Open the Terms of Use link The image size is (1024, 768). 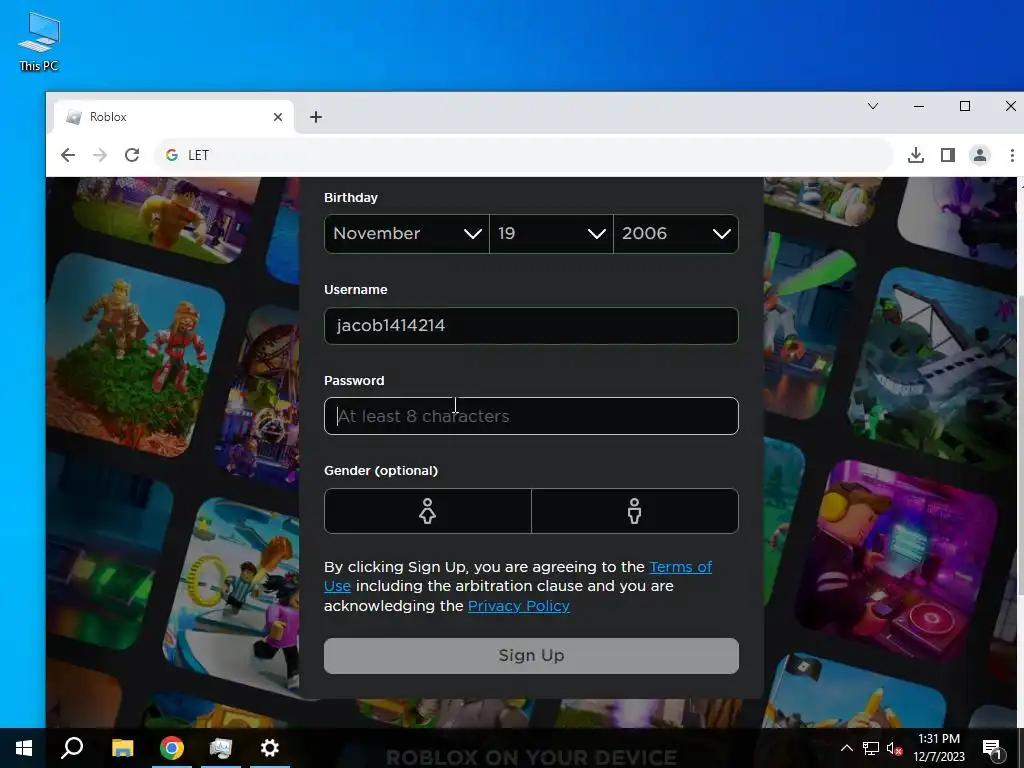tap(680, 567)
